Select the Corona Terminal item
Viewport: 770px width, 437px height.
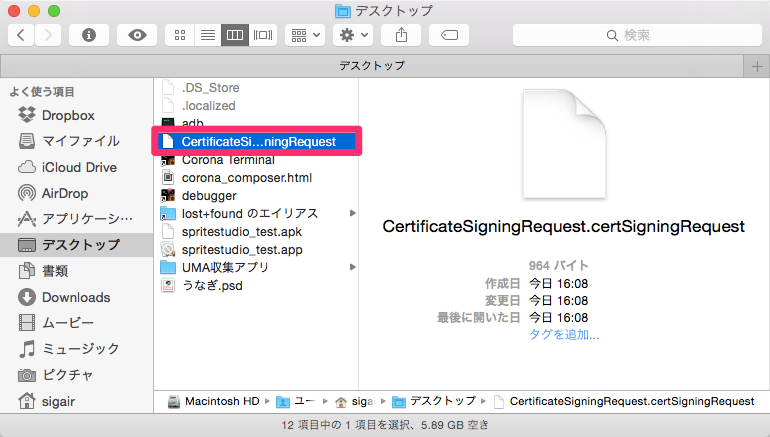point(228,160)
